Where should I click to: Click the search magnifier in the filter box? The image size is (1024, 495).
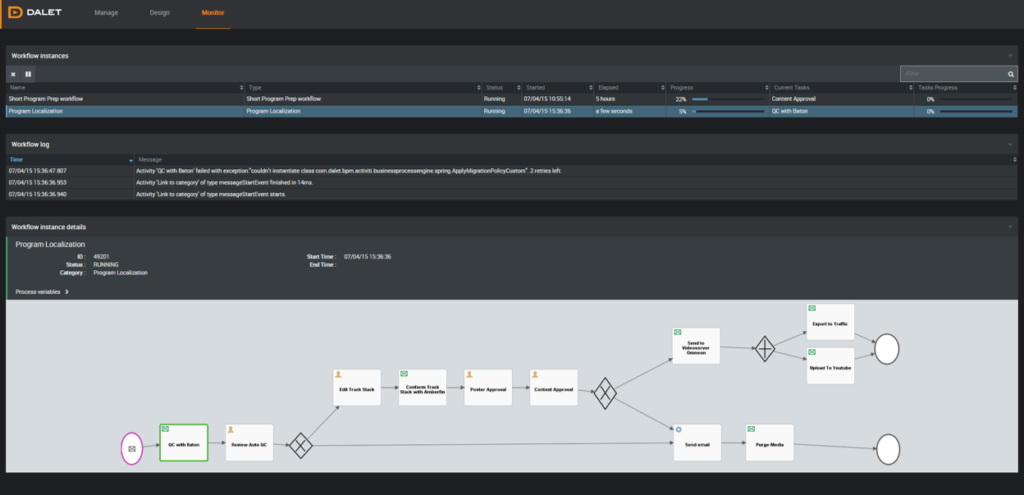1010,74
